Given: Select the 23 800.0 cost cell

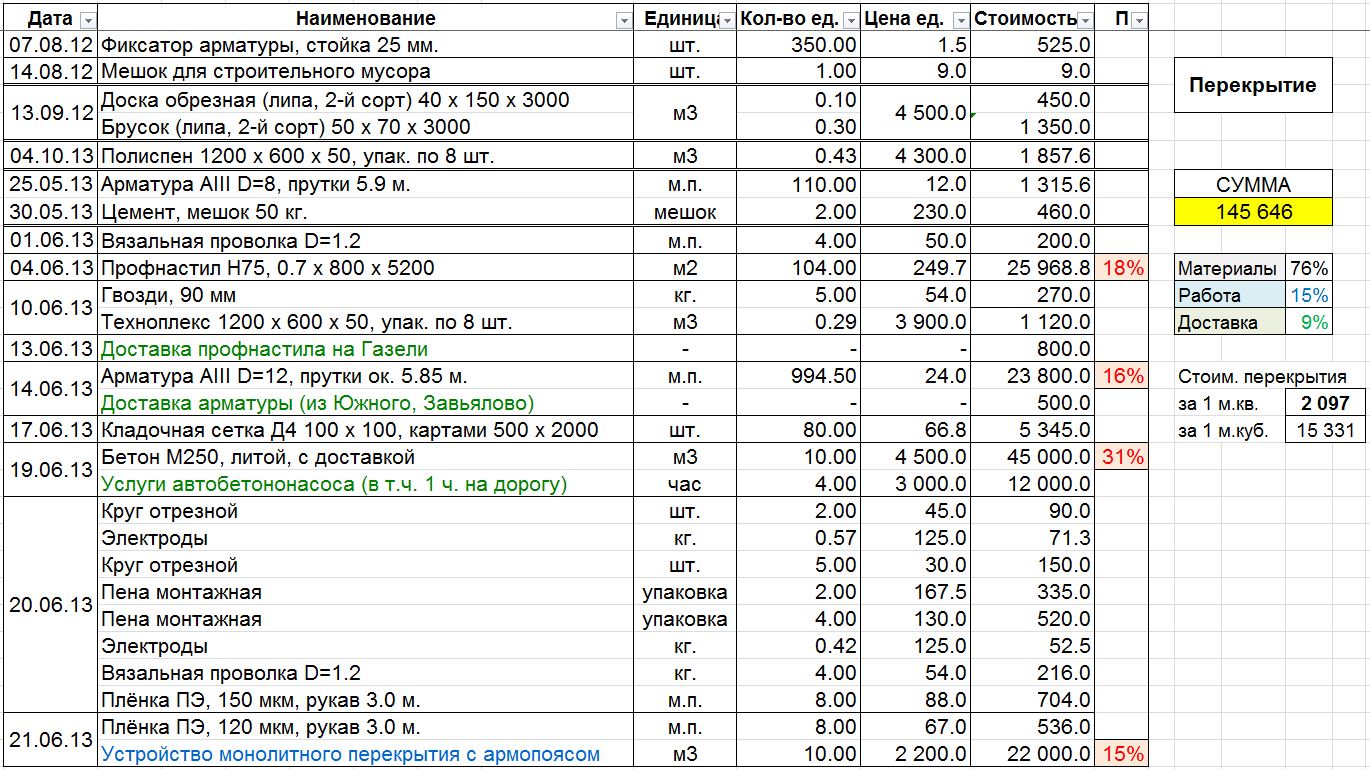Looking at the screenshot, I should [x=1034, y=376].
